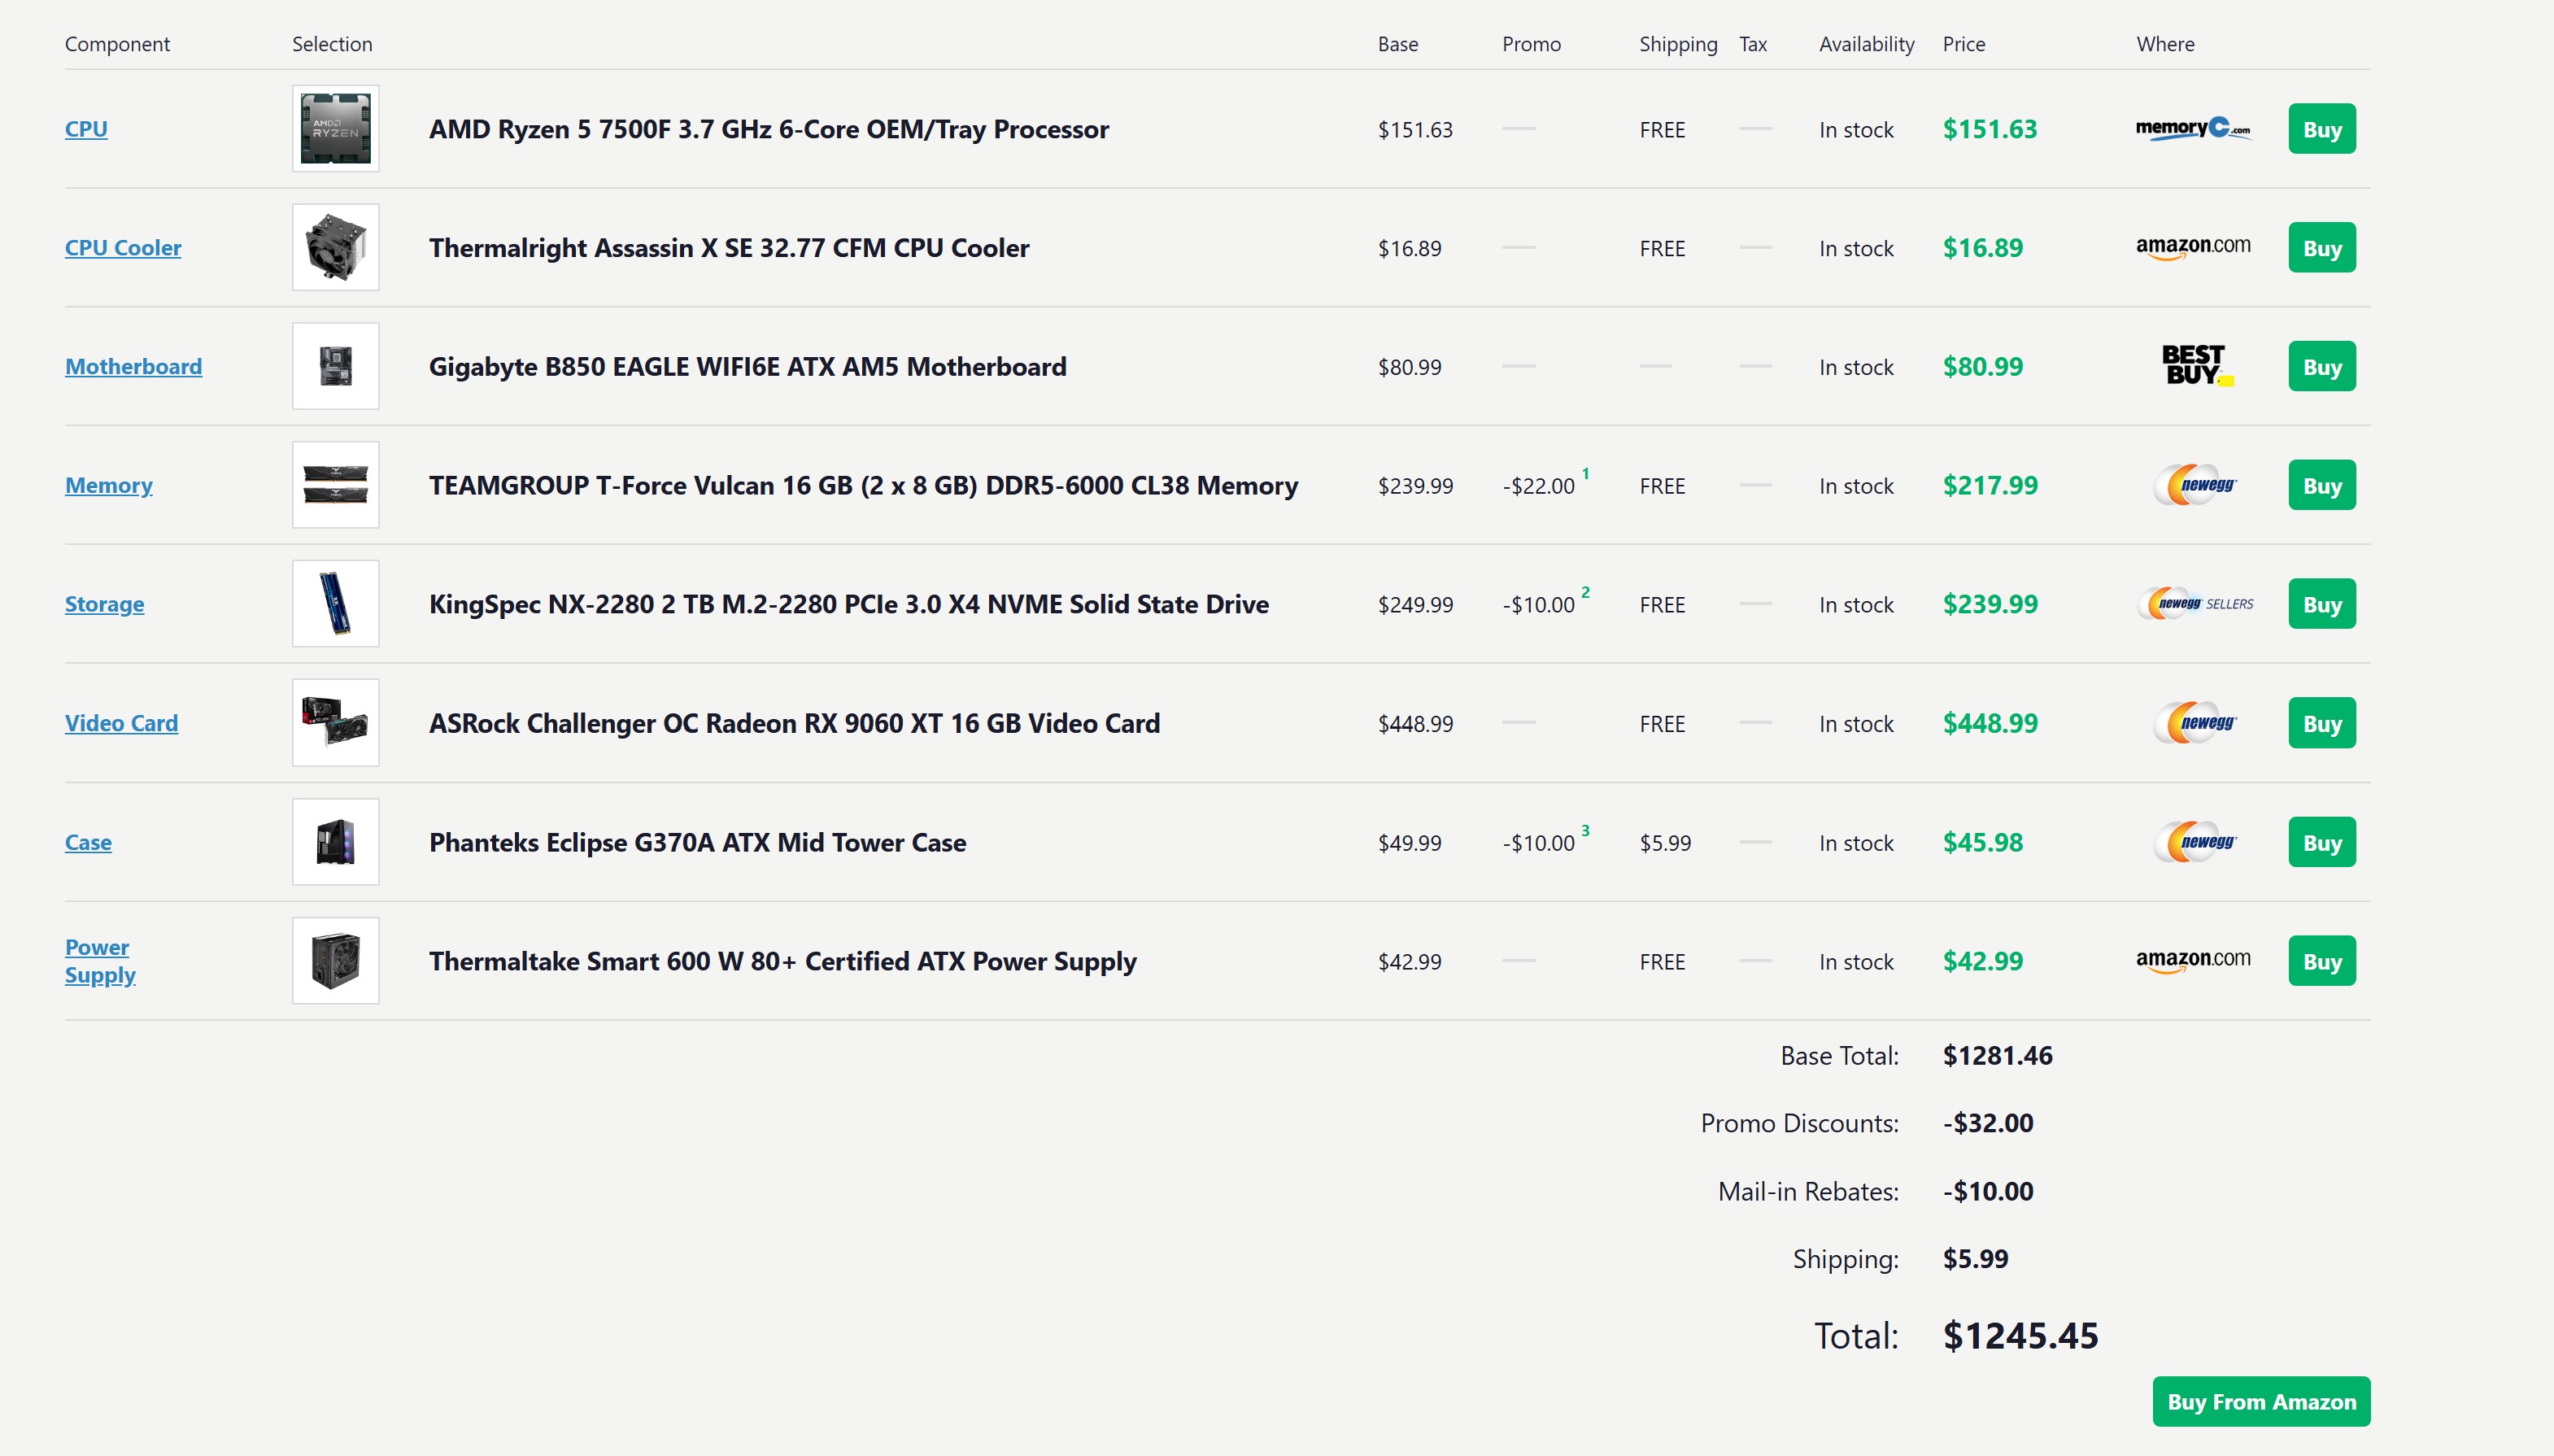The width and height of the screenshot is (2554, 1456).
Task: Click the $80.99 green motherboard price
Action: [1983, 366]
